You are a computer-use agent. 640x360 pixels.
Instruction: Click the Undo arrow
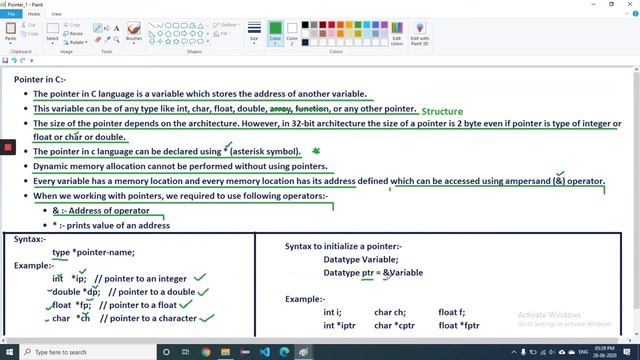[14, 60]
